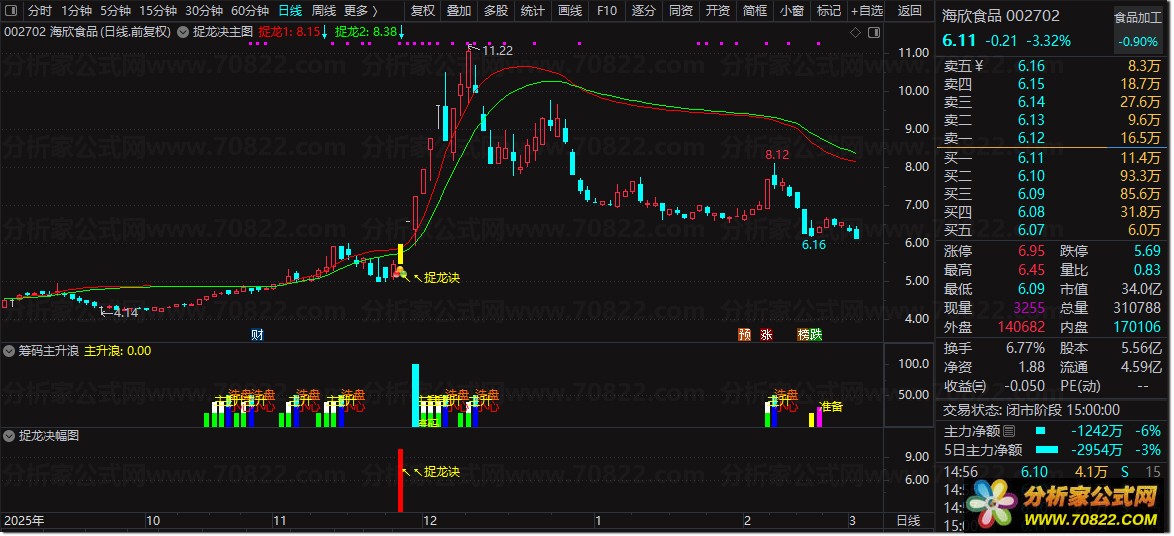Click the tall cyan 主升浪 bar

416,395
